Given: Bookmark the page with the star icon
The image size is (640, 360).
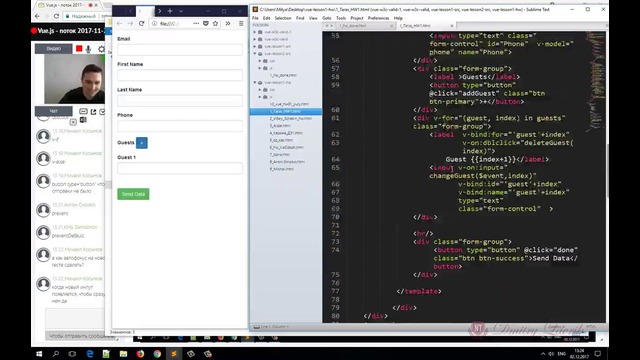Looking at the screenshot, I should [x=216, y=23].
